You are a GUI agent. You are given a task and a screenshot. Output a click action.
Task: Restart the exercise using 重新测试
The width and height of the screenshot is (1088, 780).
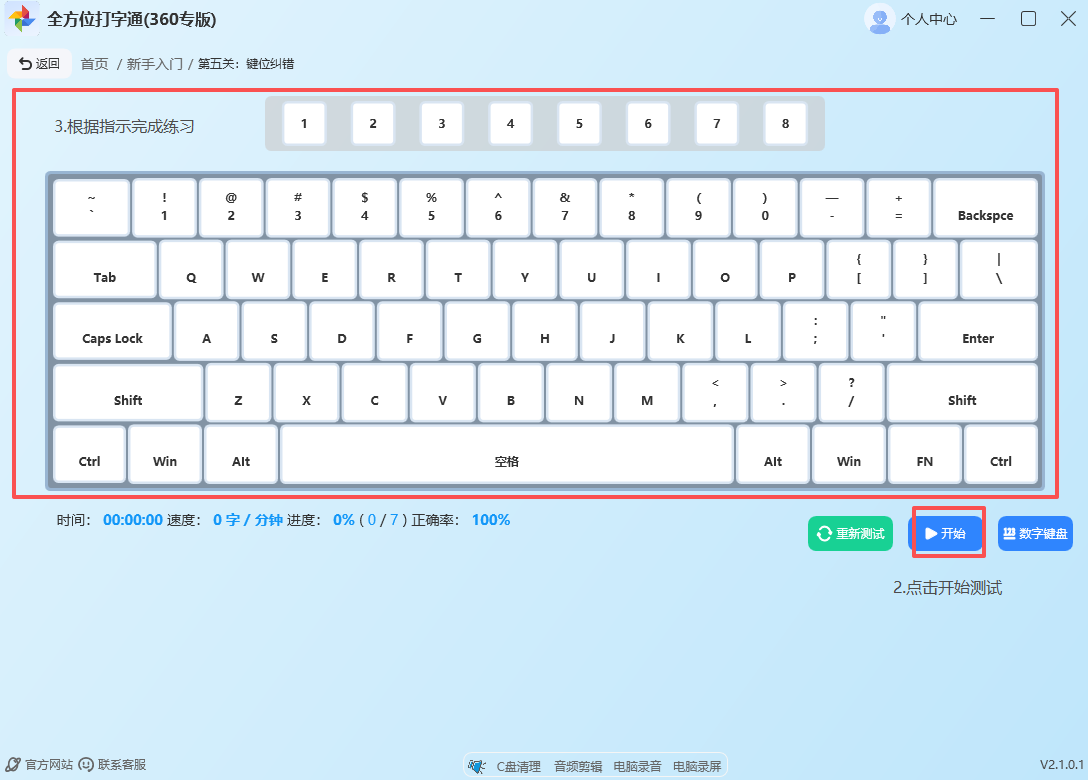[850, 534]
